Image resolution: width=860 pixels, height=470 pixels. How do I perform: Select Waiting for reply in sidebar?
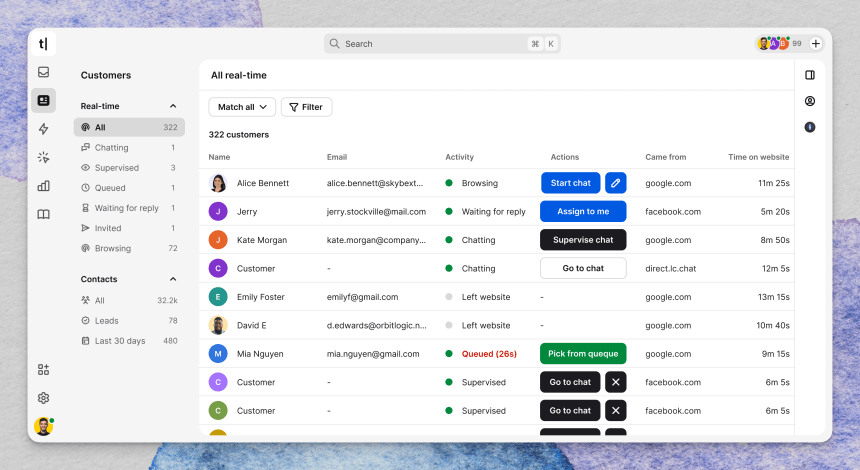[x=129, y=208]
